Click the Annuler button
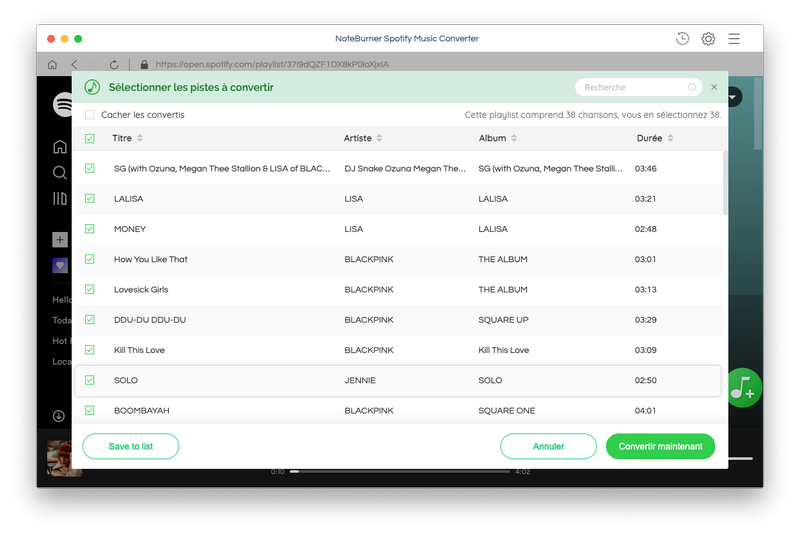Image resolution: width=800 pixels, height=536 pixels. (x=548, y=446)
